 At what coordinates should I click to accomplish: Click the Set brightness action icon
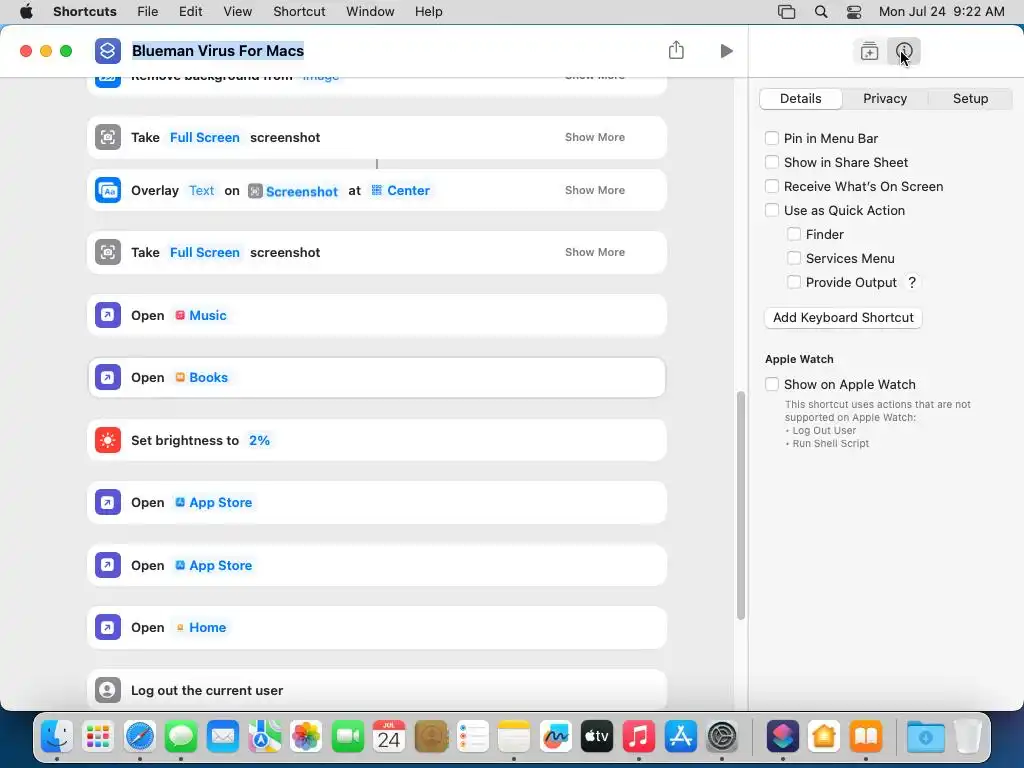point(108,440)
